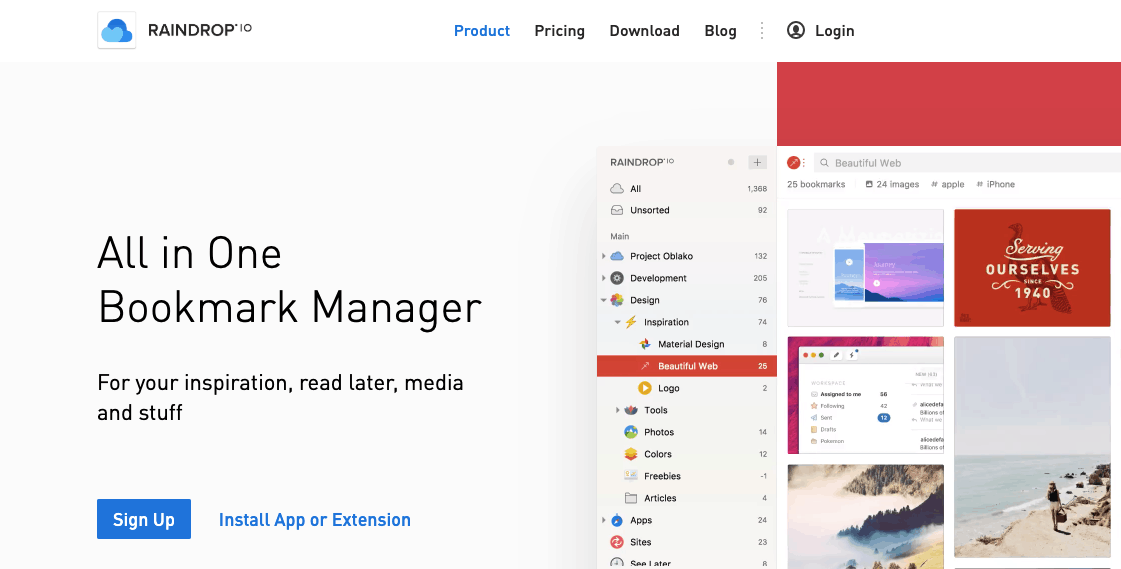
Task: Open the Product nav item
Action: tap(482, 31)
